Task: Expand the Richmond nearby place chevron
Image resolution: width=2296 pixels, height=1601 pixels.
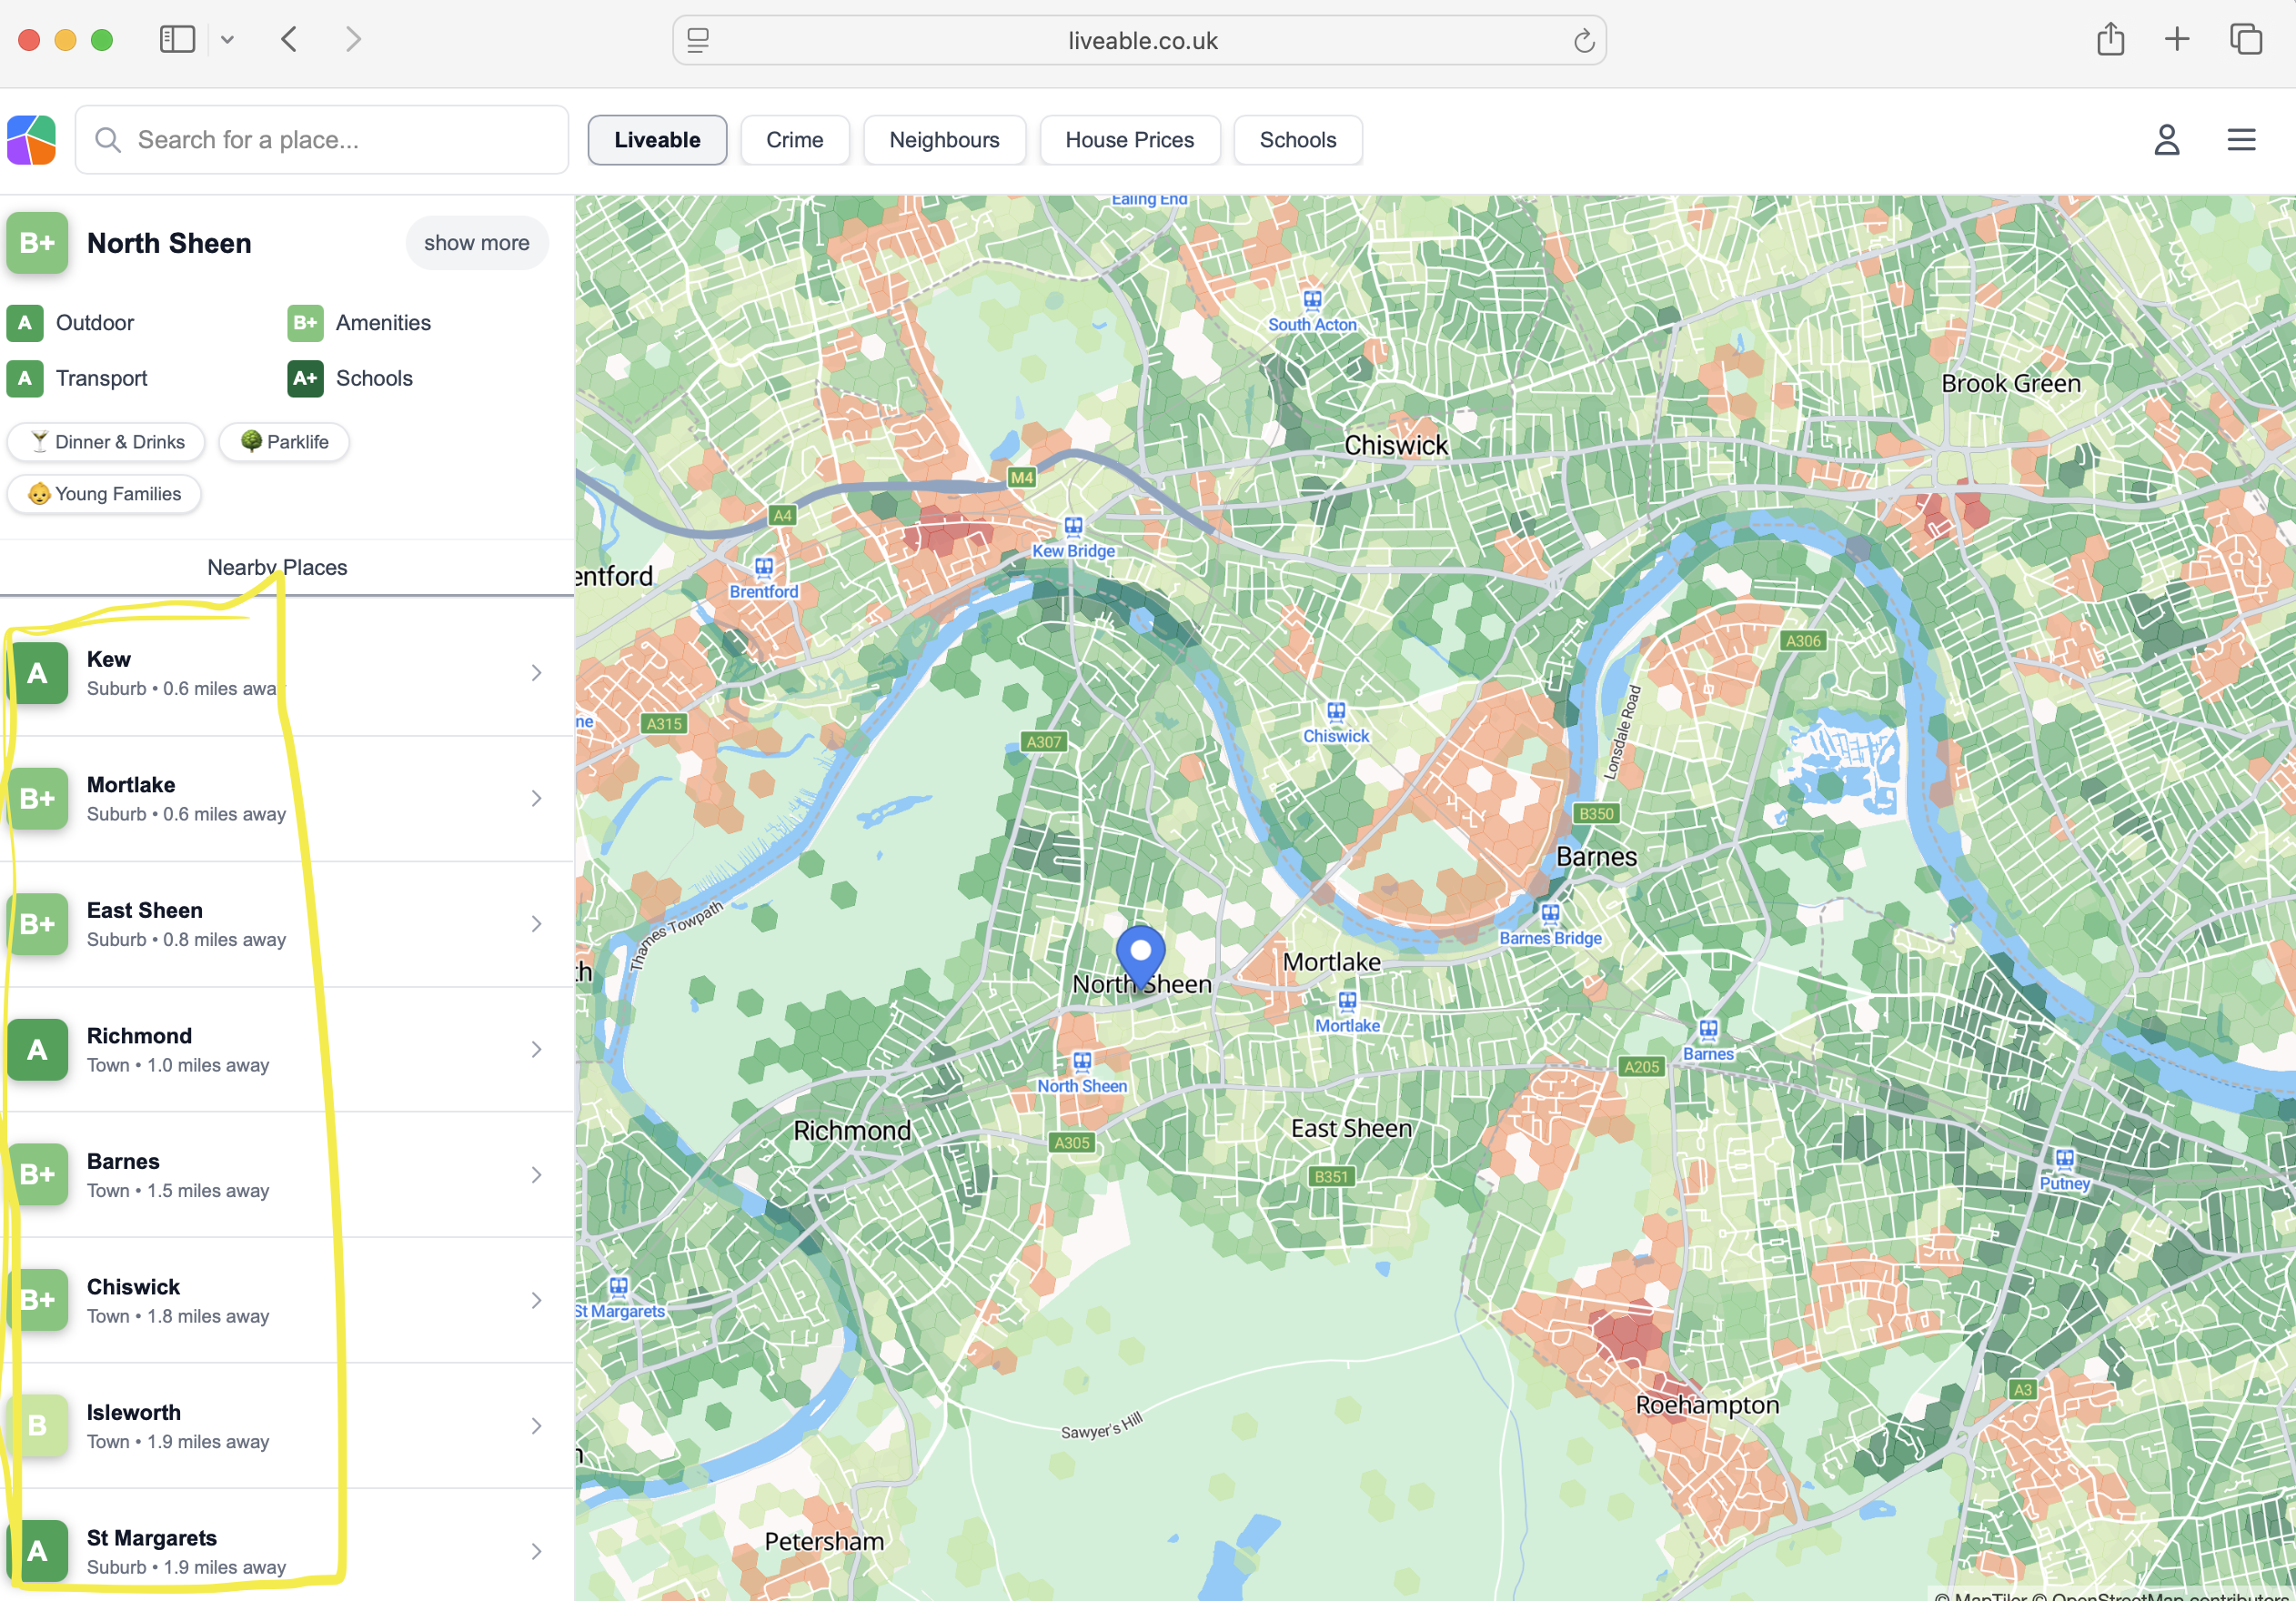Action: [x=537, y=1049]
